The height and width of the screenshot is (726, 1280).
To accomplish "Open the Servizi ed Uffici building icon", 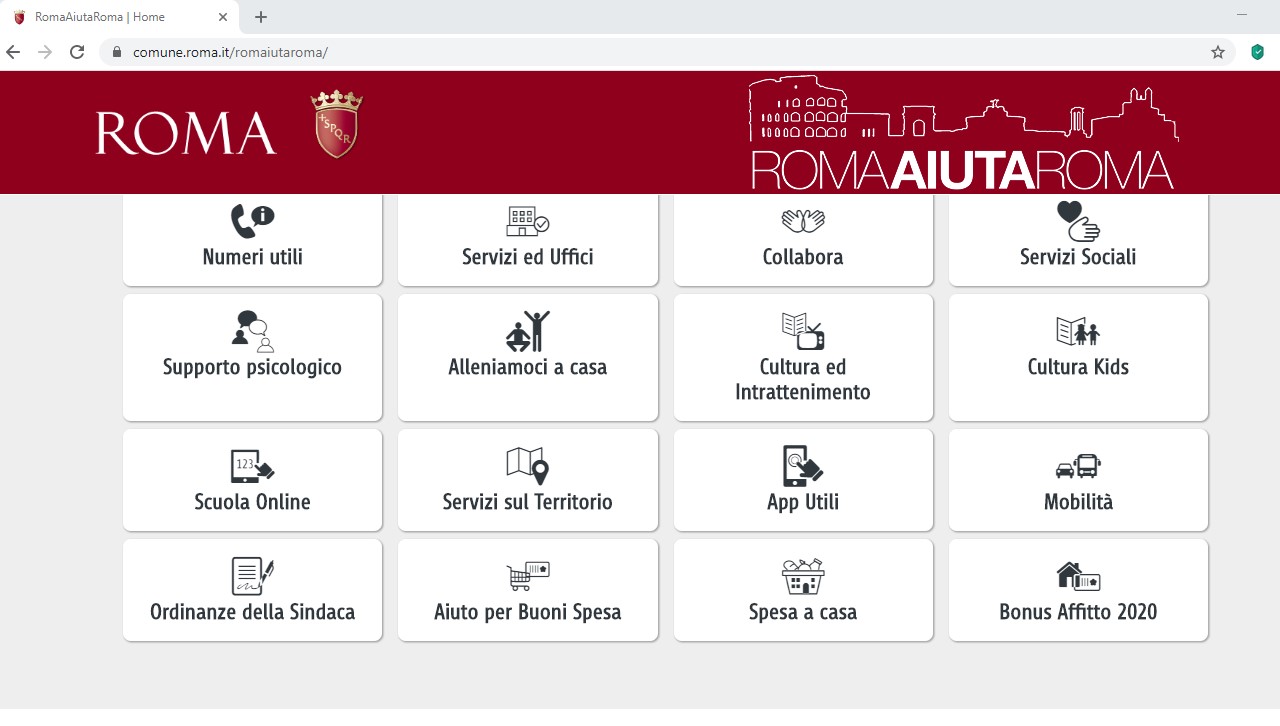I will click(x=528, y=221).
